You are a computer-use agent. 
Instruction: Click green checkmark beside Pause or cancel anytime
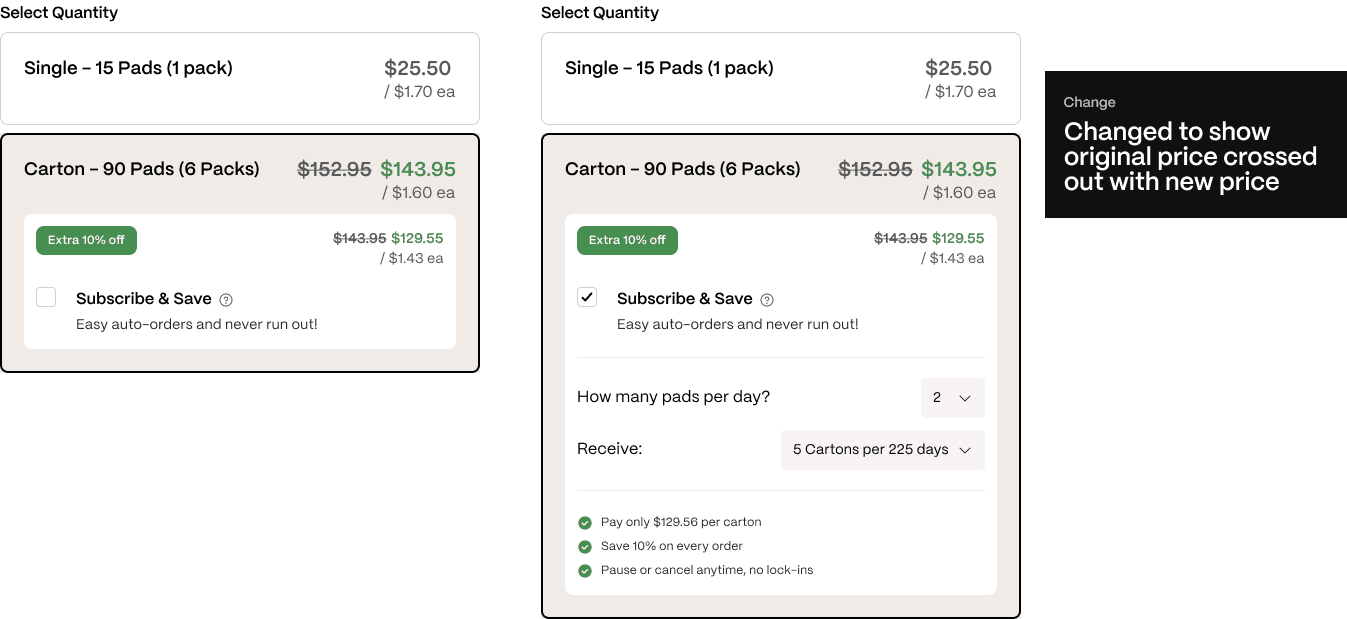[x=585, y=571]
